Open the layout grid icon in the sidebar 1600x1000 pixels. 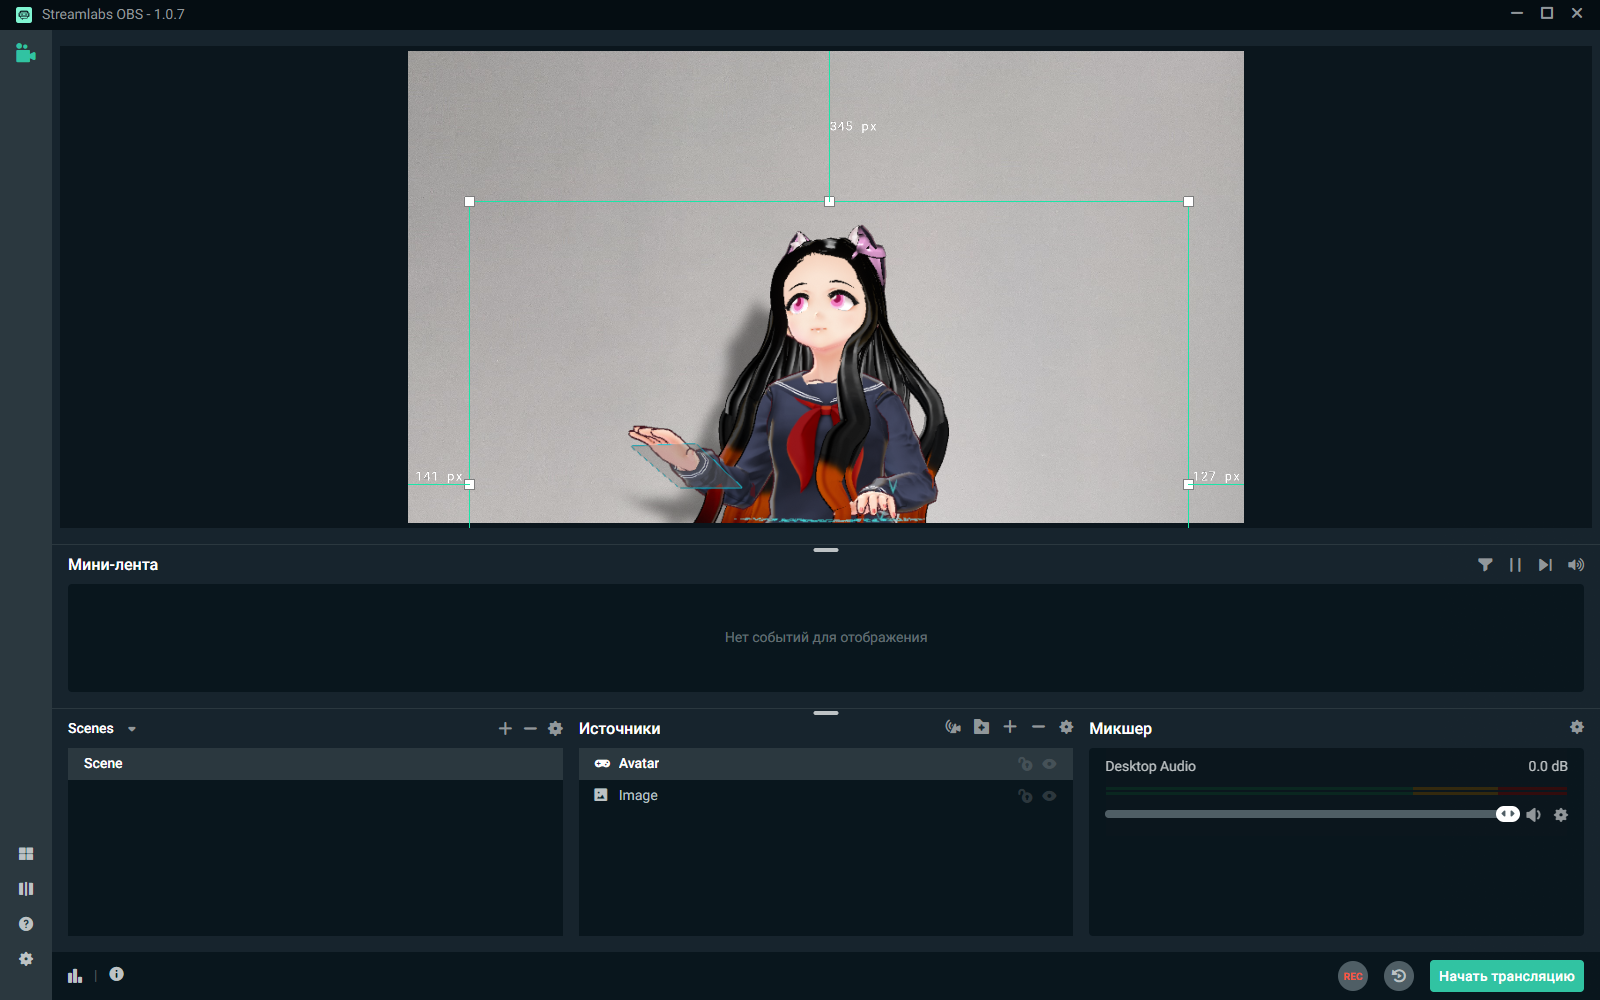point(26,854)
